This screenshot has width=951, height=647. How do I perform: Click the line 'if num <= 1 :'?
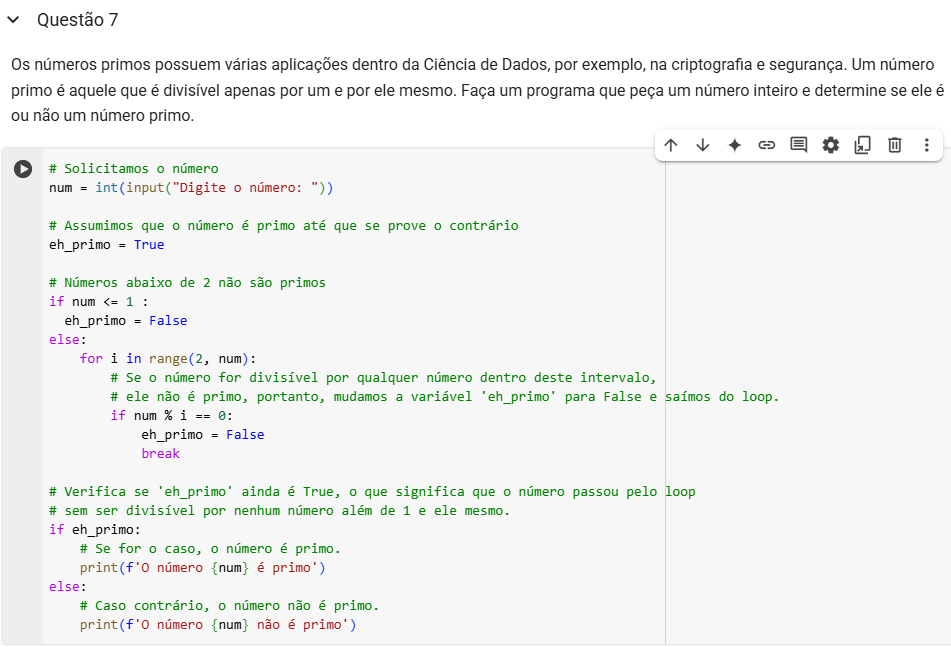(98, 301)
